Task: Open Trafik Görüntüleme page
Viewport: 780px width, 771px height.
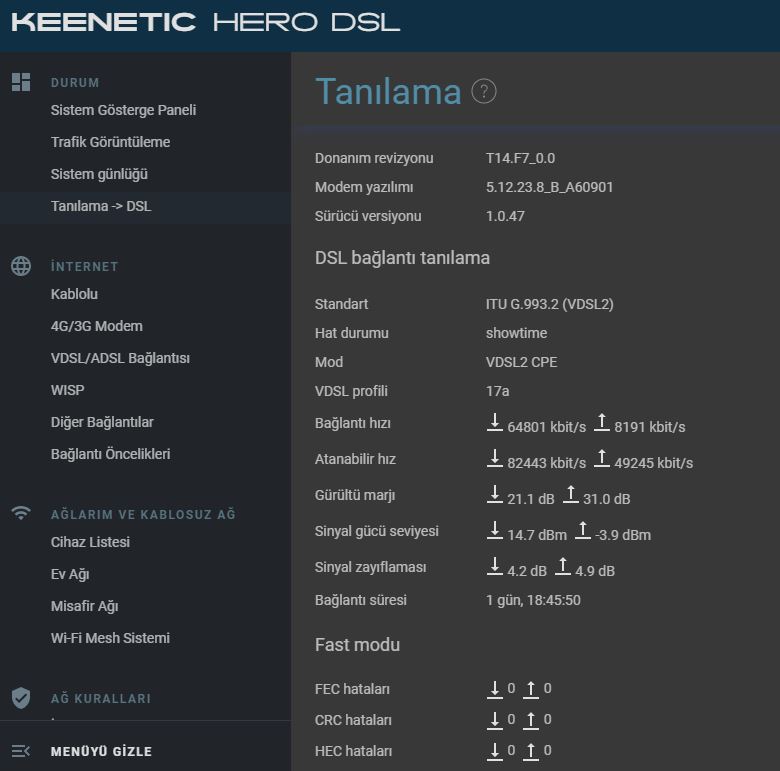Action: coord(110,142)
